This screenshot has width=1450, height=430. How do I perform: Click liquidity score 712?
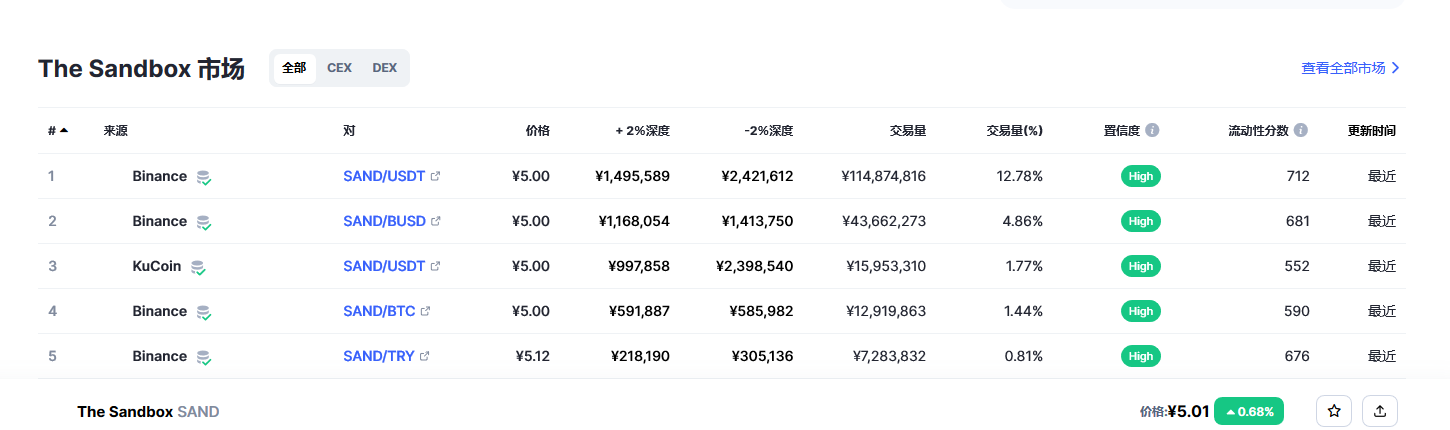[x=1298, y=176]
